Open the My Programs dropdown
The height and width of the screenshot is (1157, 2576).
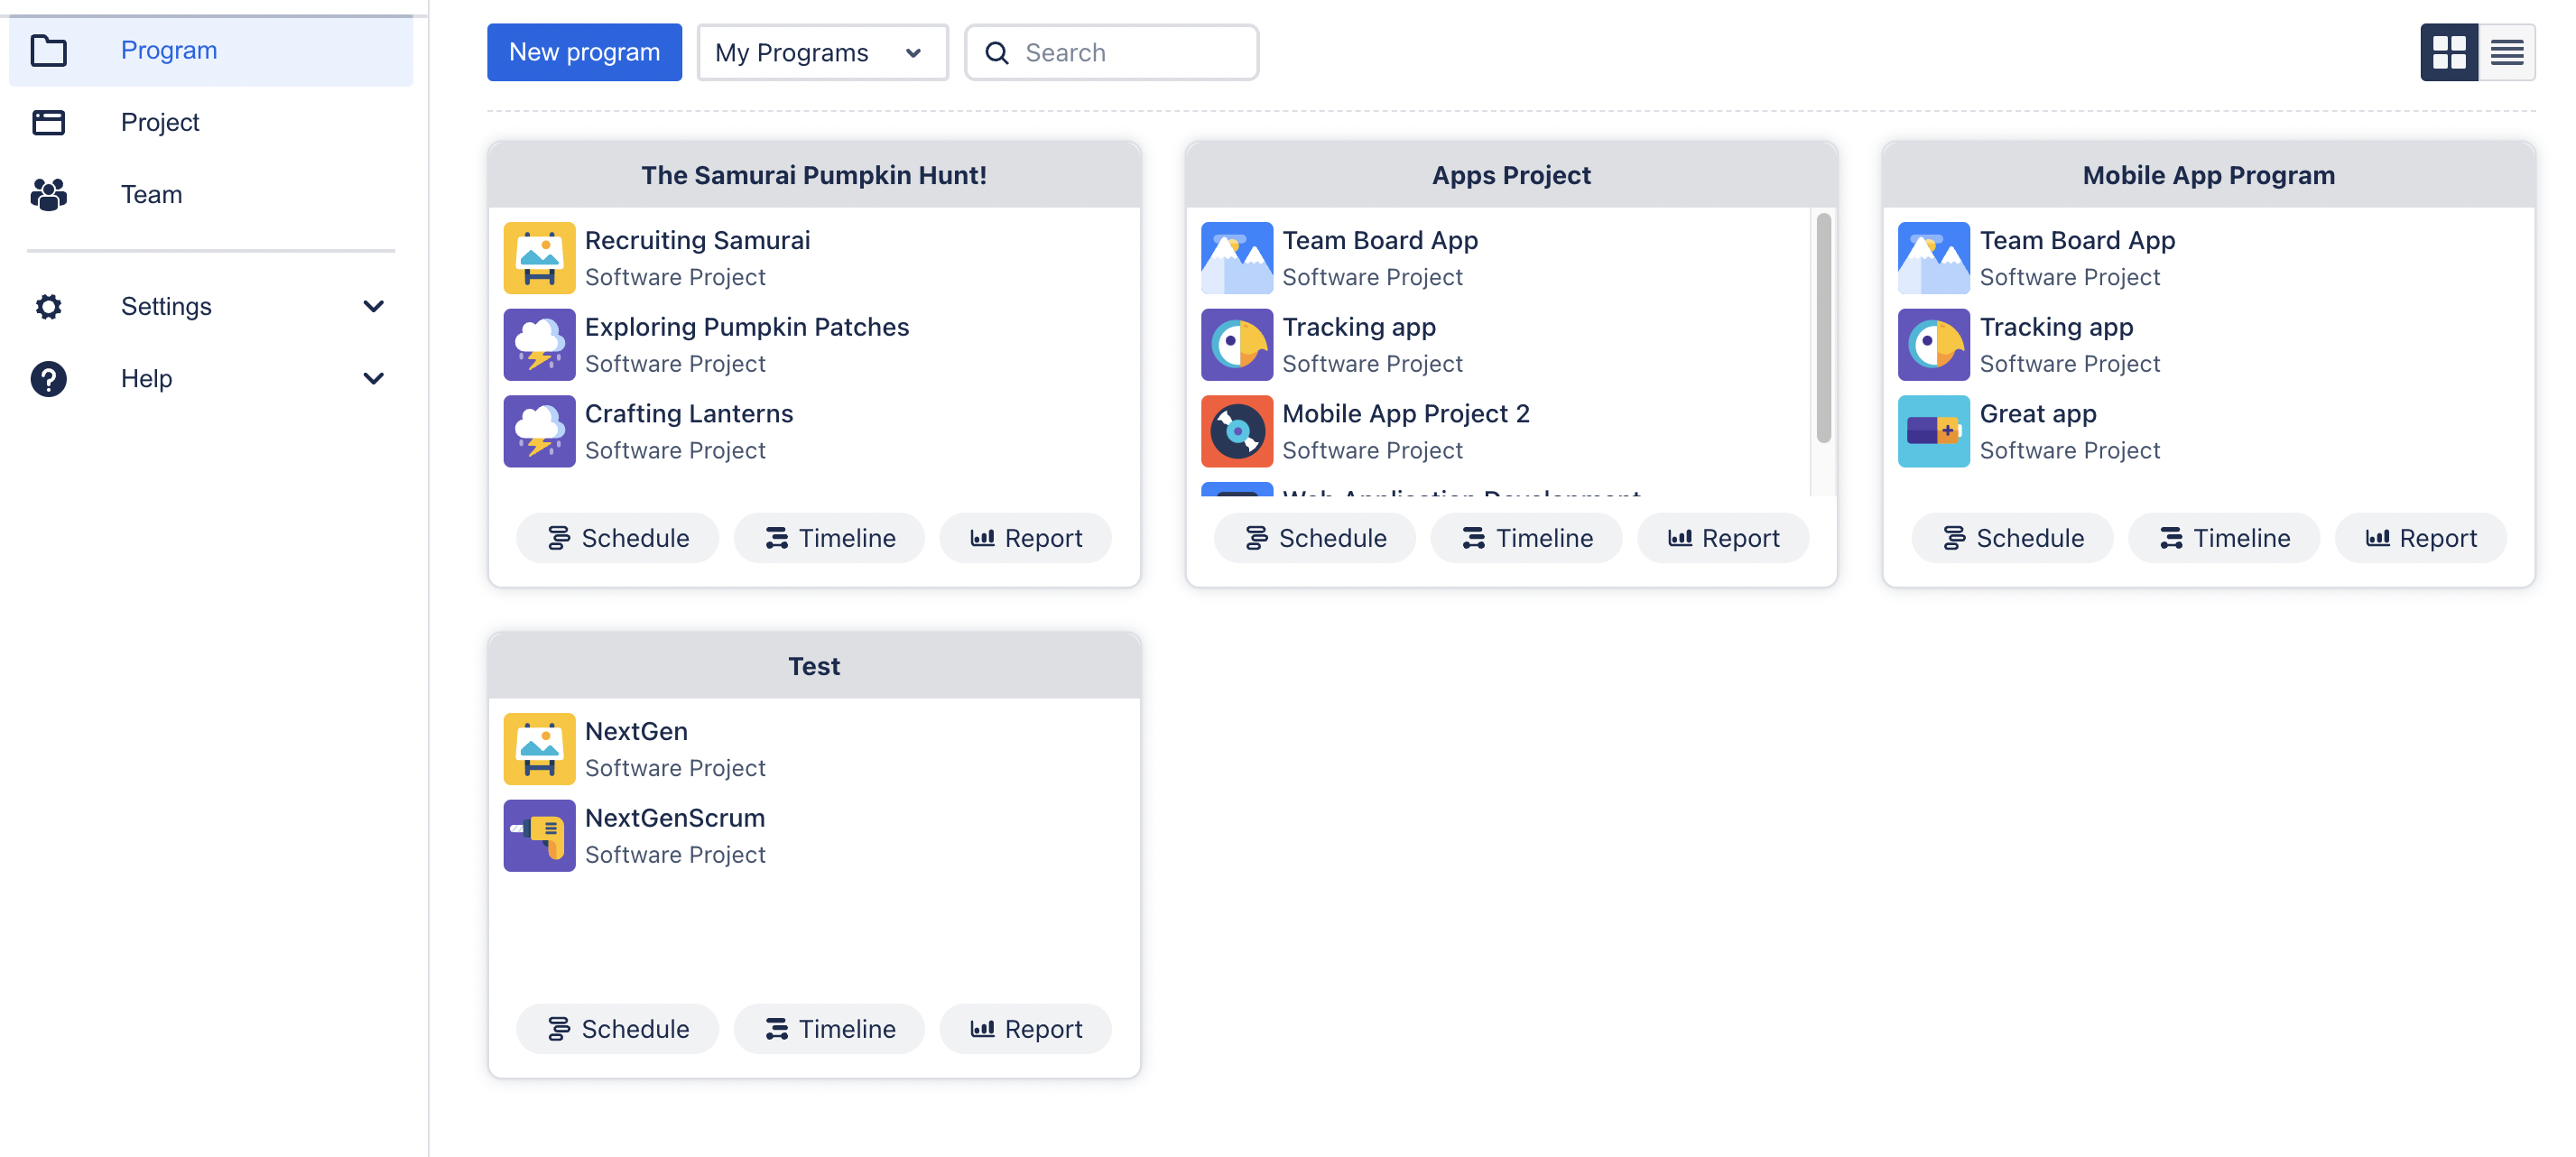[821, 52]
